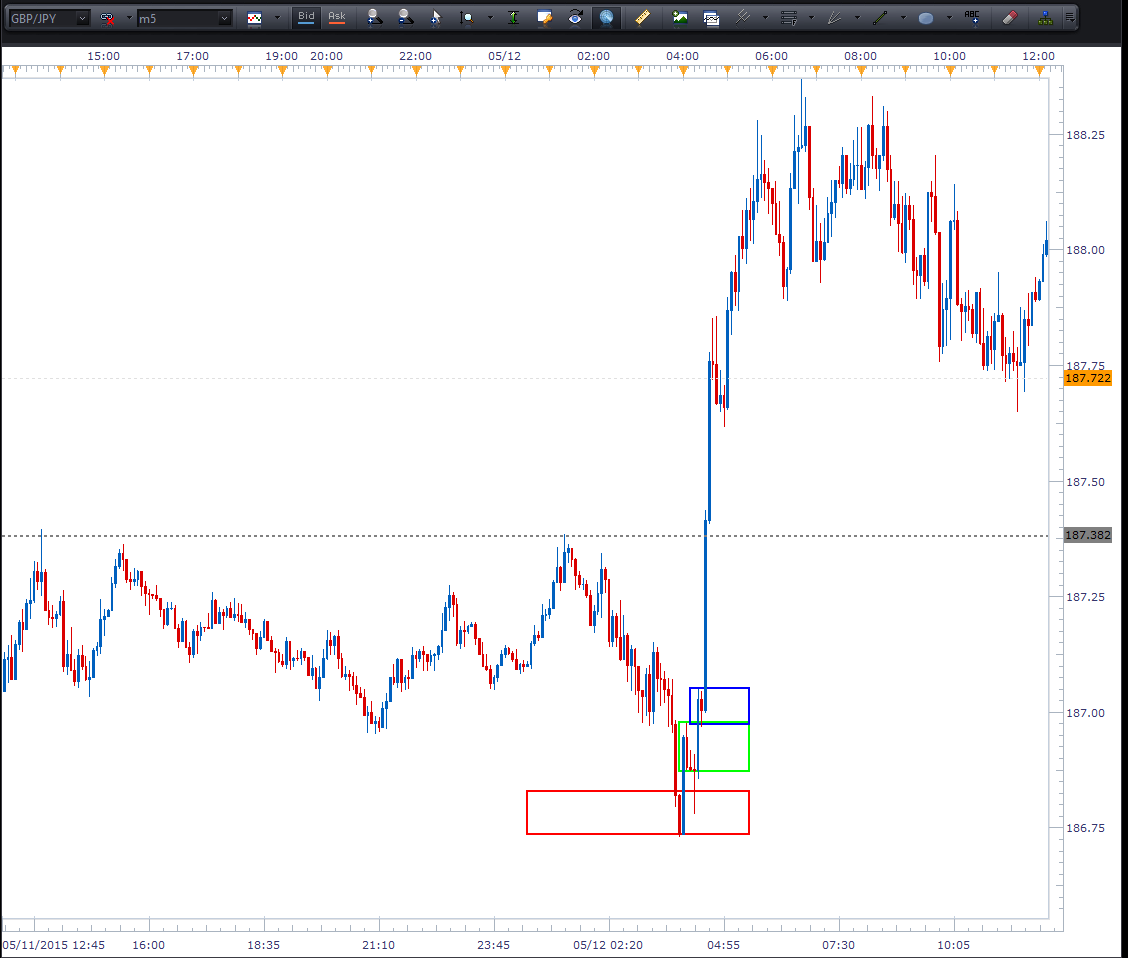
Task: Click the zoom magnifier tool
Action: (467, 17)
